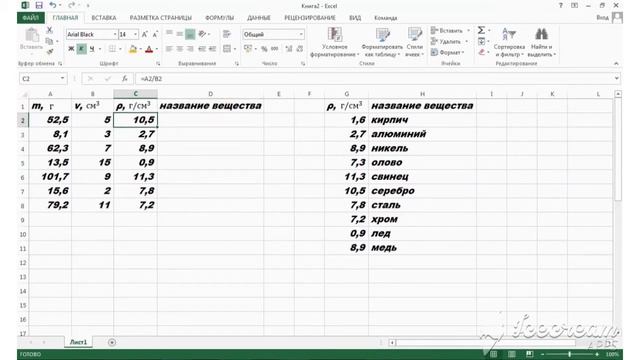The image size is (640, 360).
Task: Decrease decimal places
Action: click(300, 49)
